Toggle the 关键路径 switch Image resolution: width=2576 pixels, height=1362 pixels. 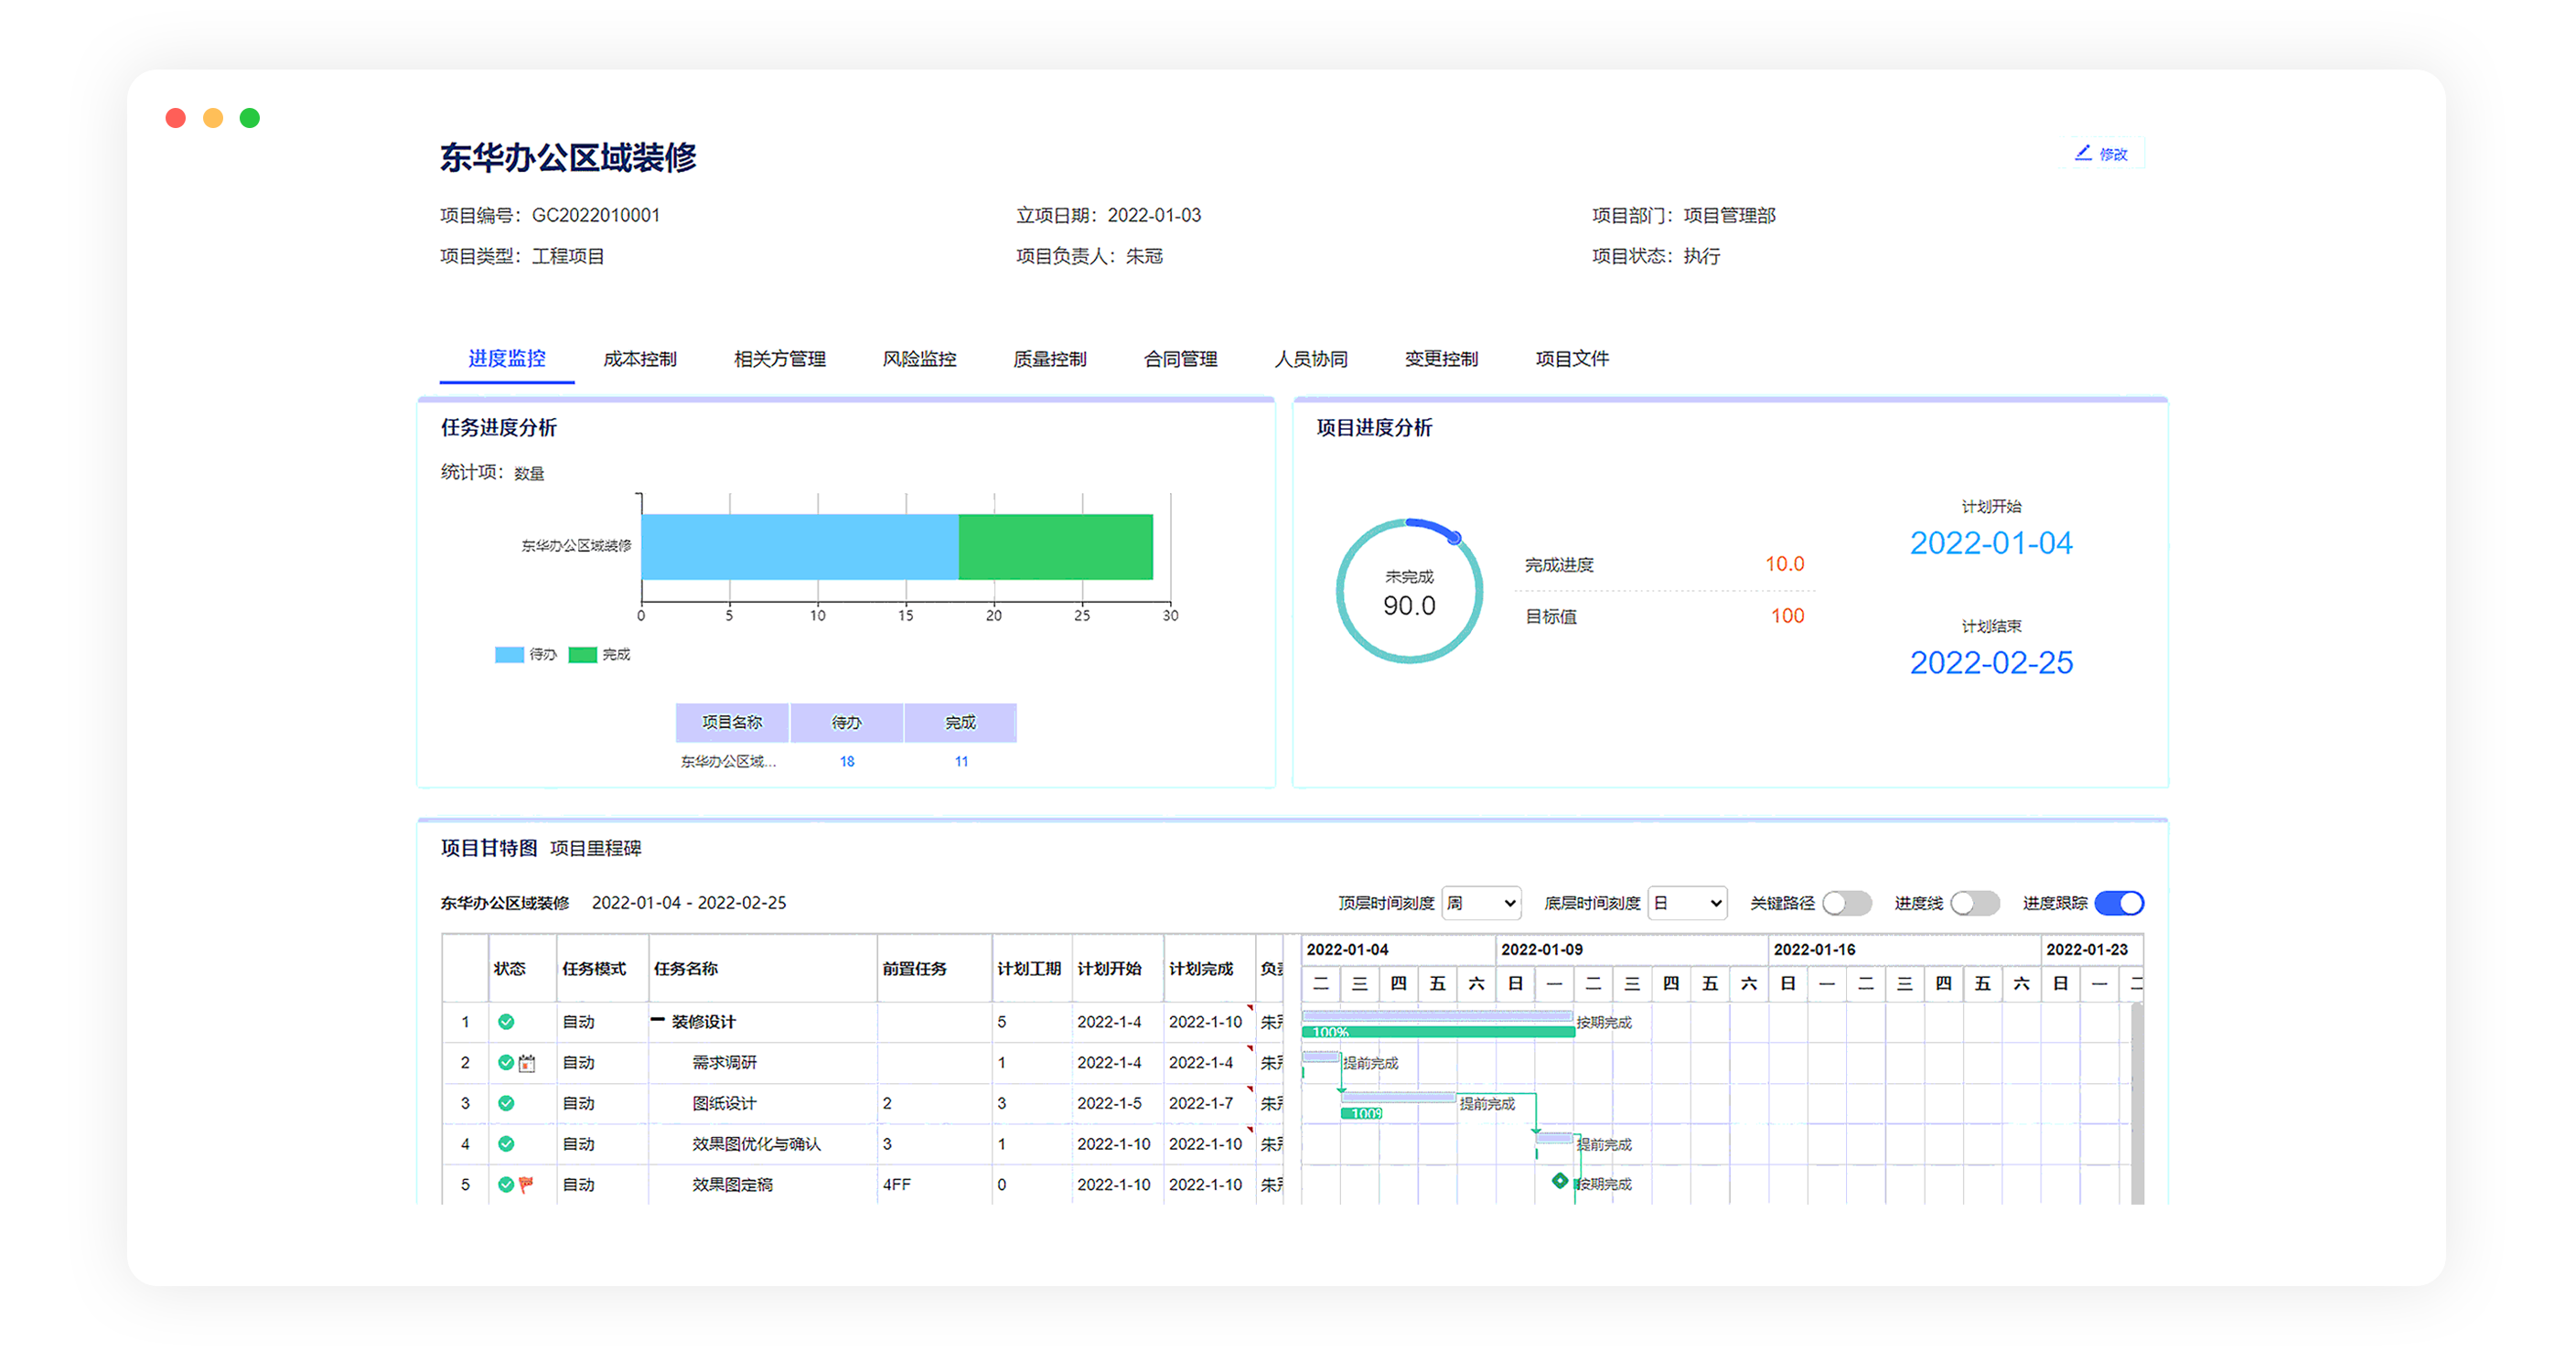pos(1846,903)
